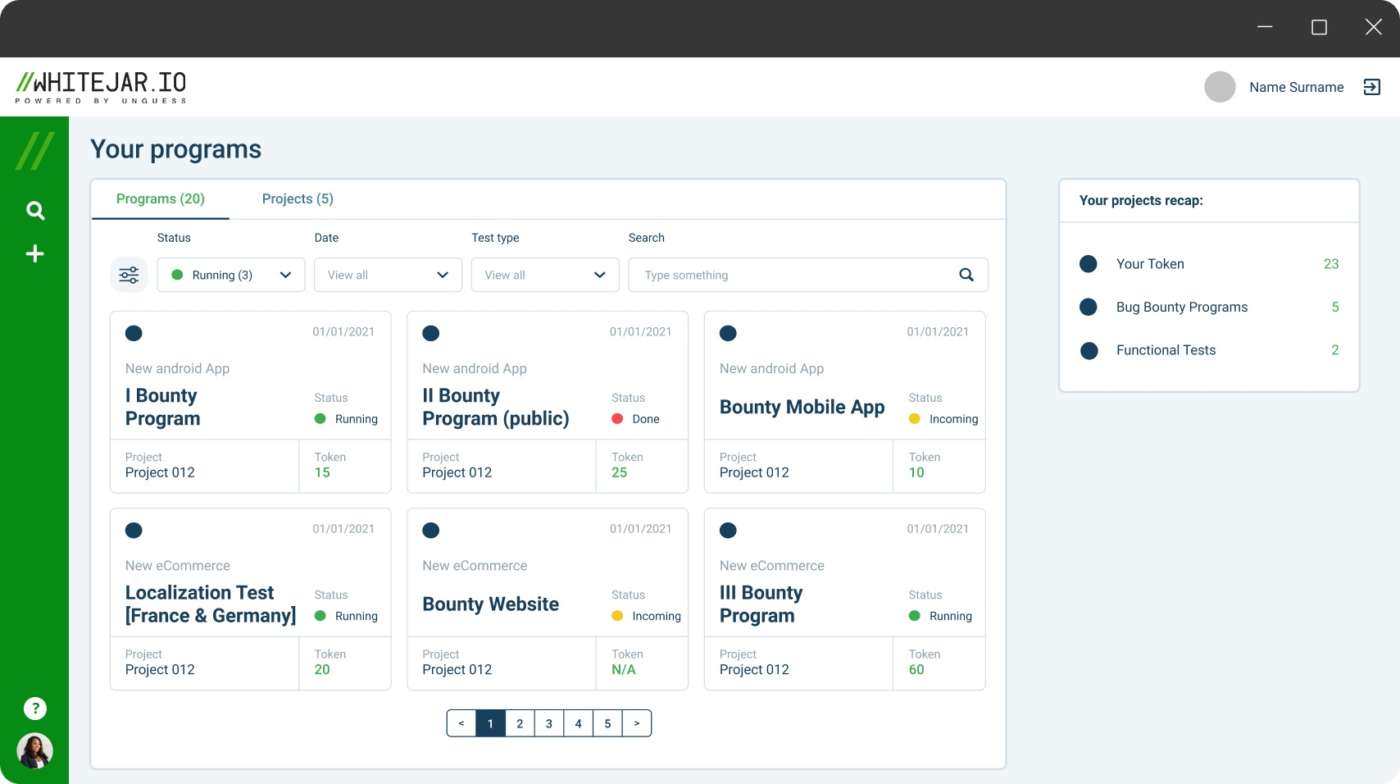Go to page 5 in pagination
1400x784 pixels.
point(607,723)
